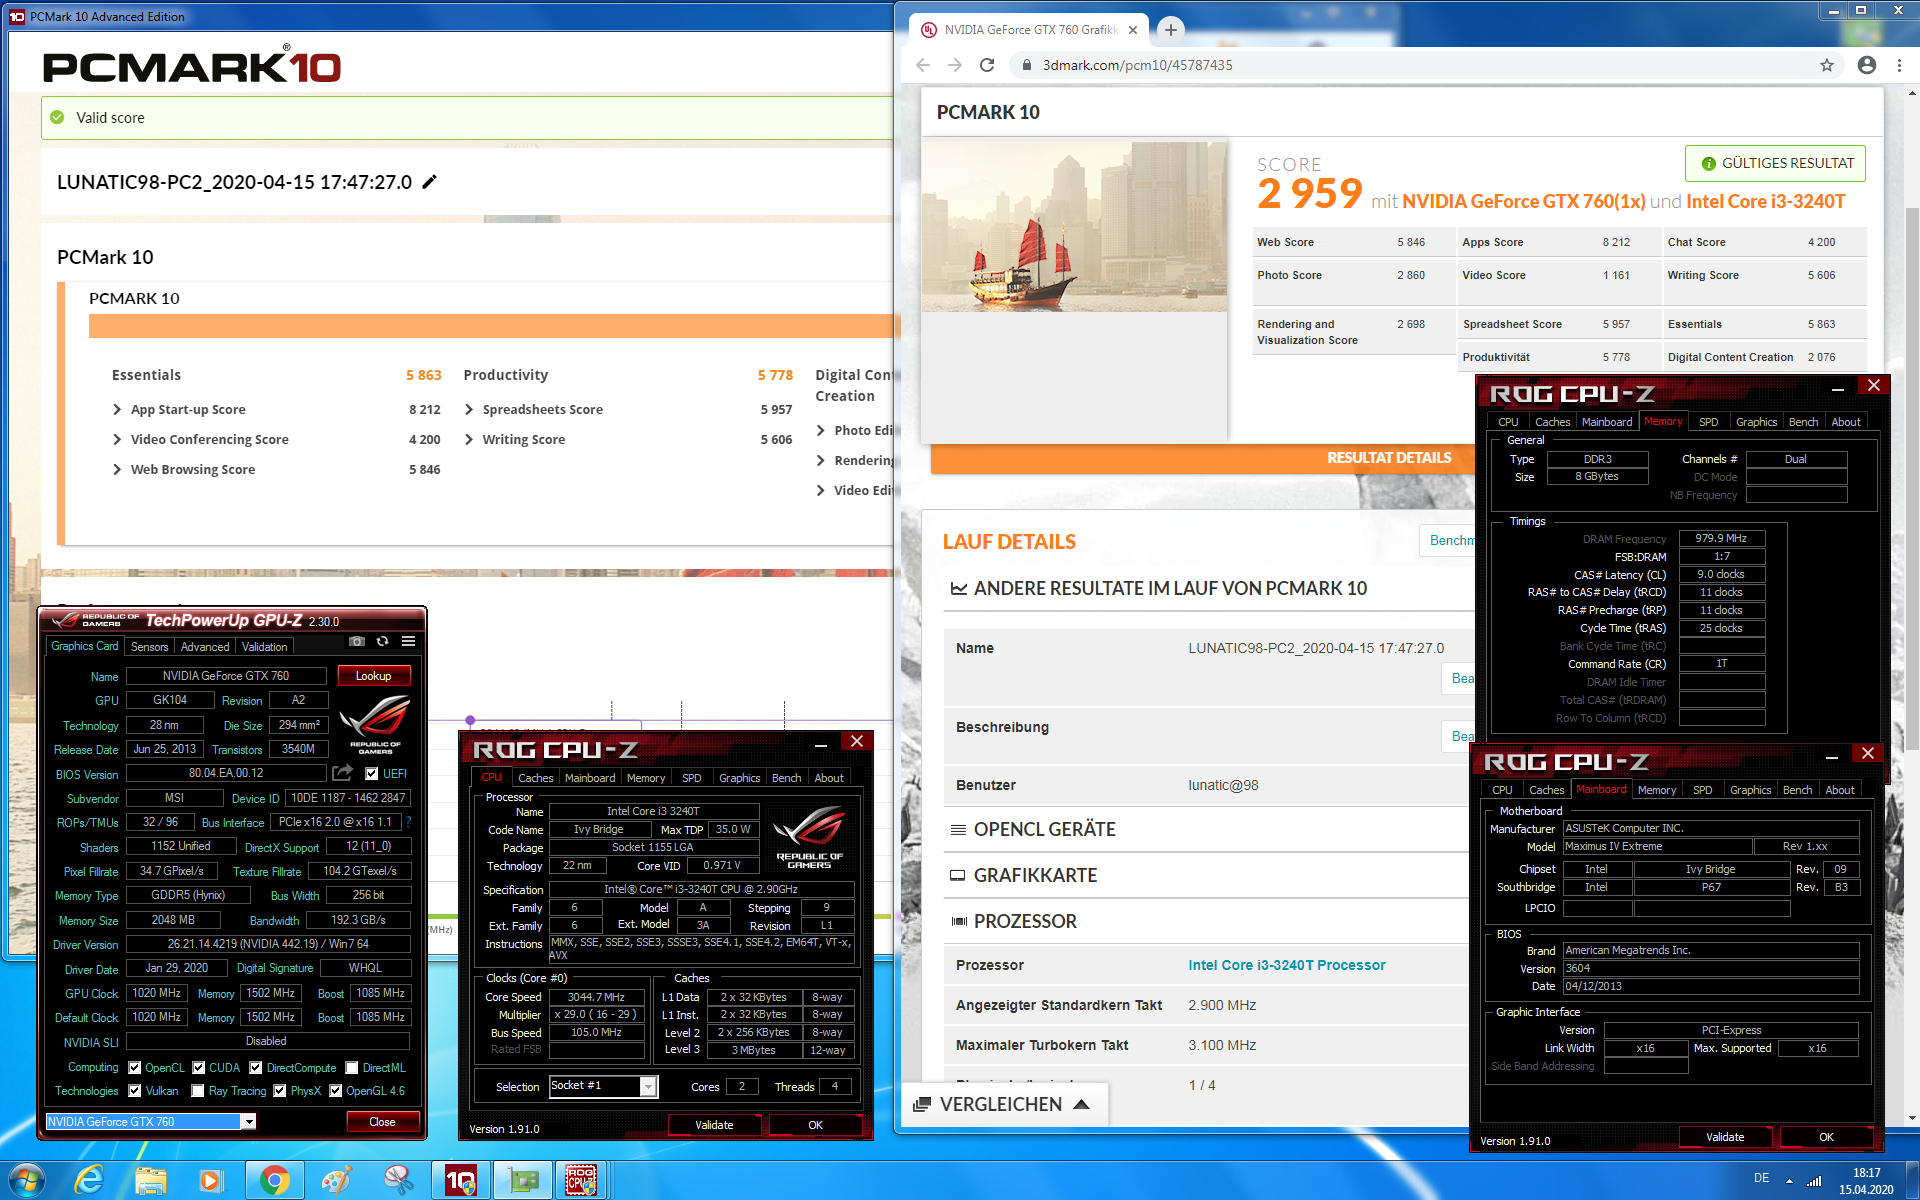Switch to Advanced tab in GPU-Z
This screenshot has width=1920, height=1200.
[204, 647]
